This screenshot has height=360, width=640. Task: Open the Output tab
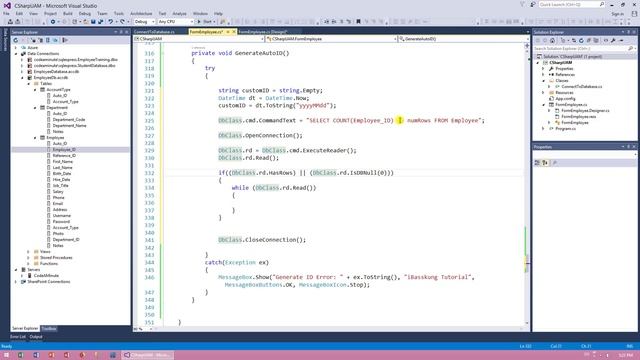[x=36, y=337]
